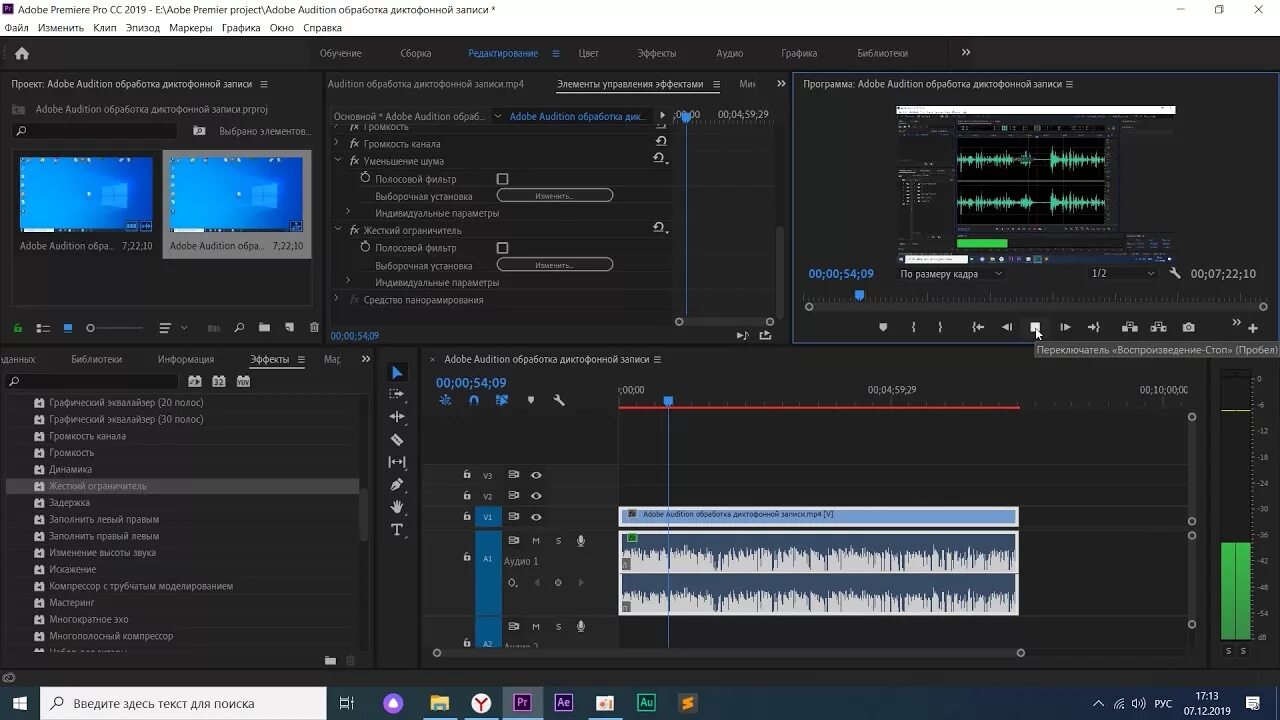Screen dimensions: 1280x720
Task: Toggle V3 track output eye
Action: click(x=536, y=475)
